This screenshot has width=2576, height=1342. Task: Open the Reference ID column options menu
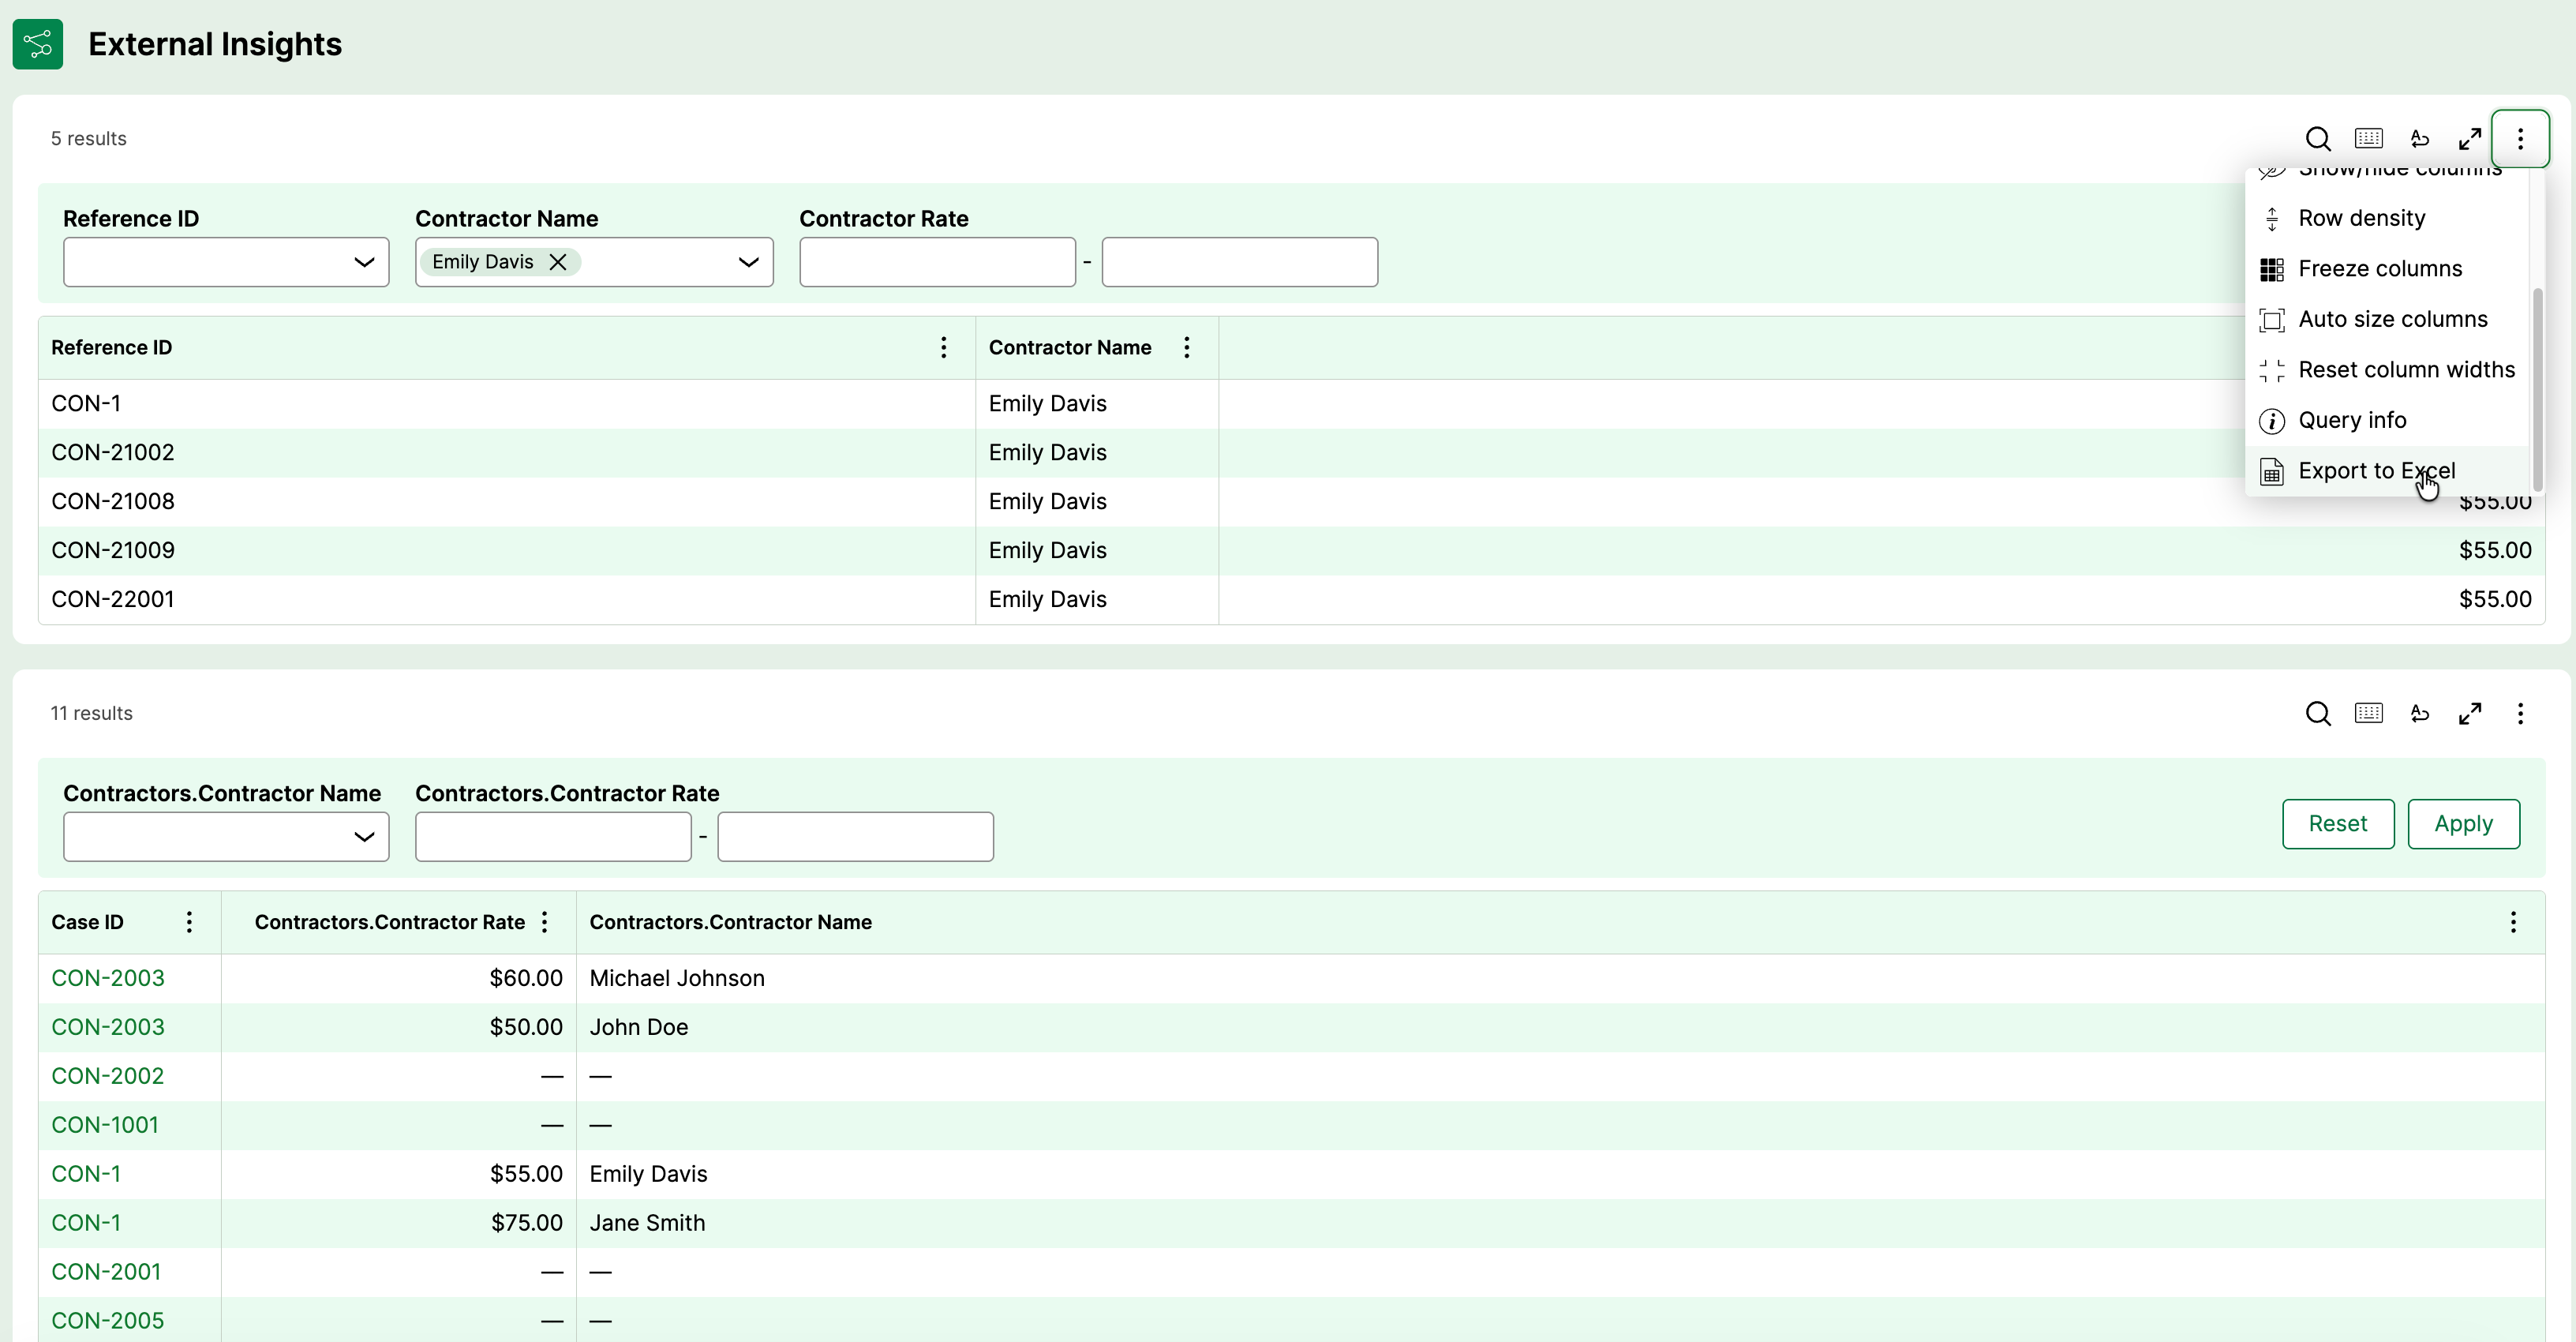coord(943,347)
